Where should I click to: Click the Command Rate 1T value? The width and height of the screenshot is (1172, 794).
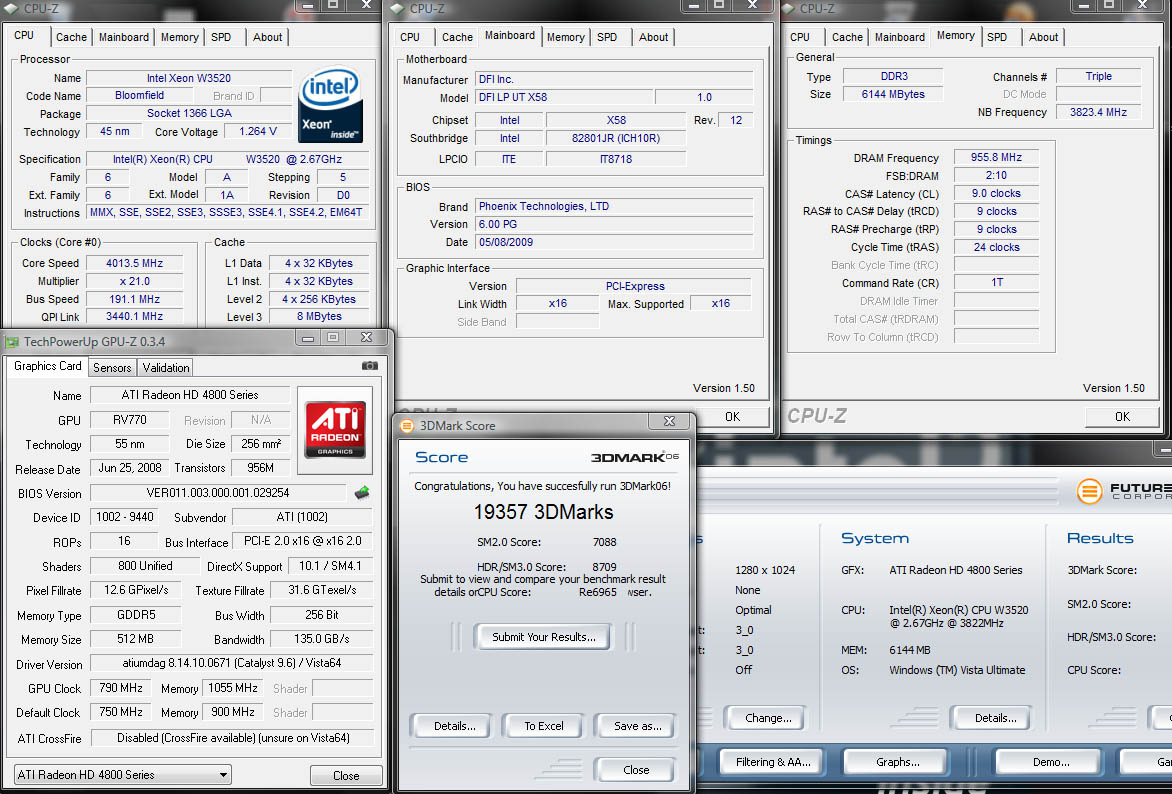(x=996, y=283)
